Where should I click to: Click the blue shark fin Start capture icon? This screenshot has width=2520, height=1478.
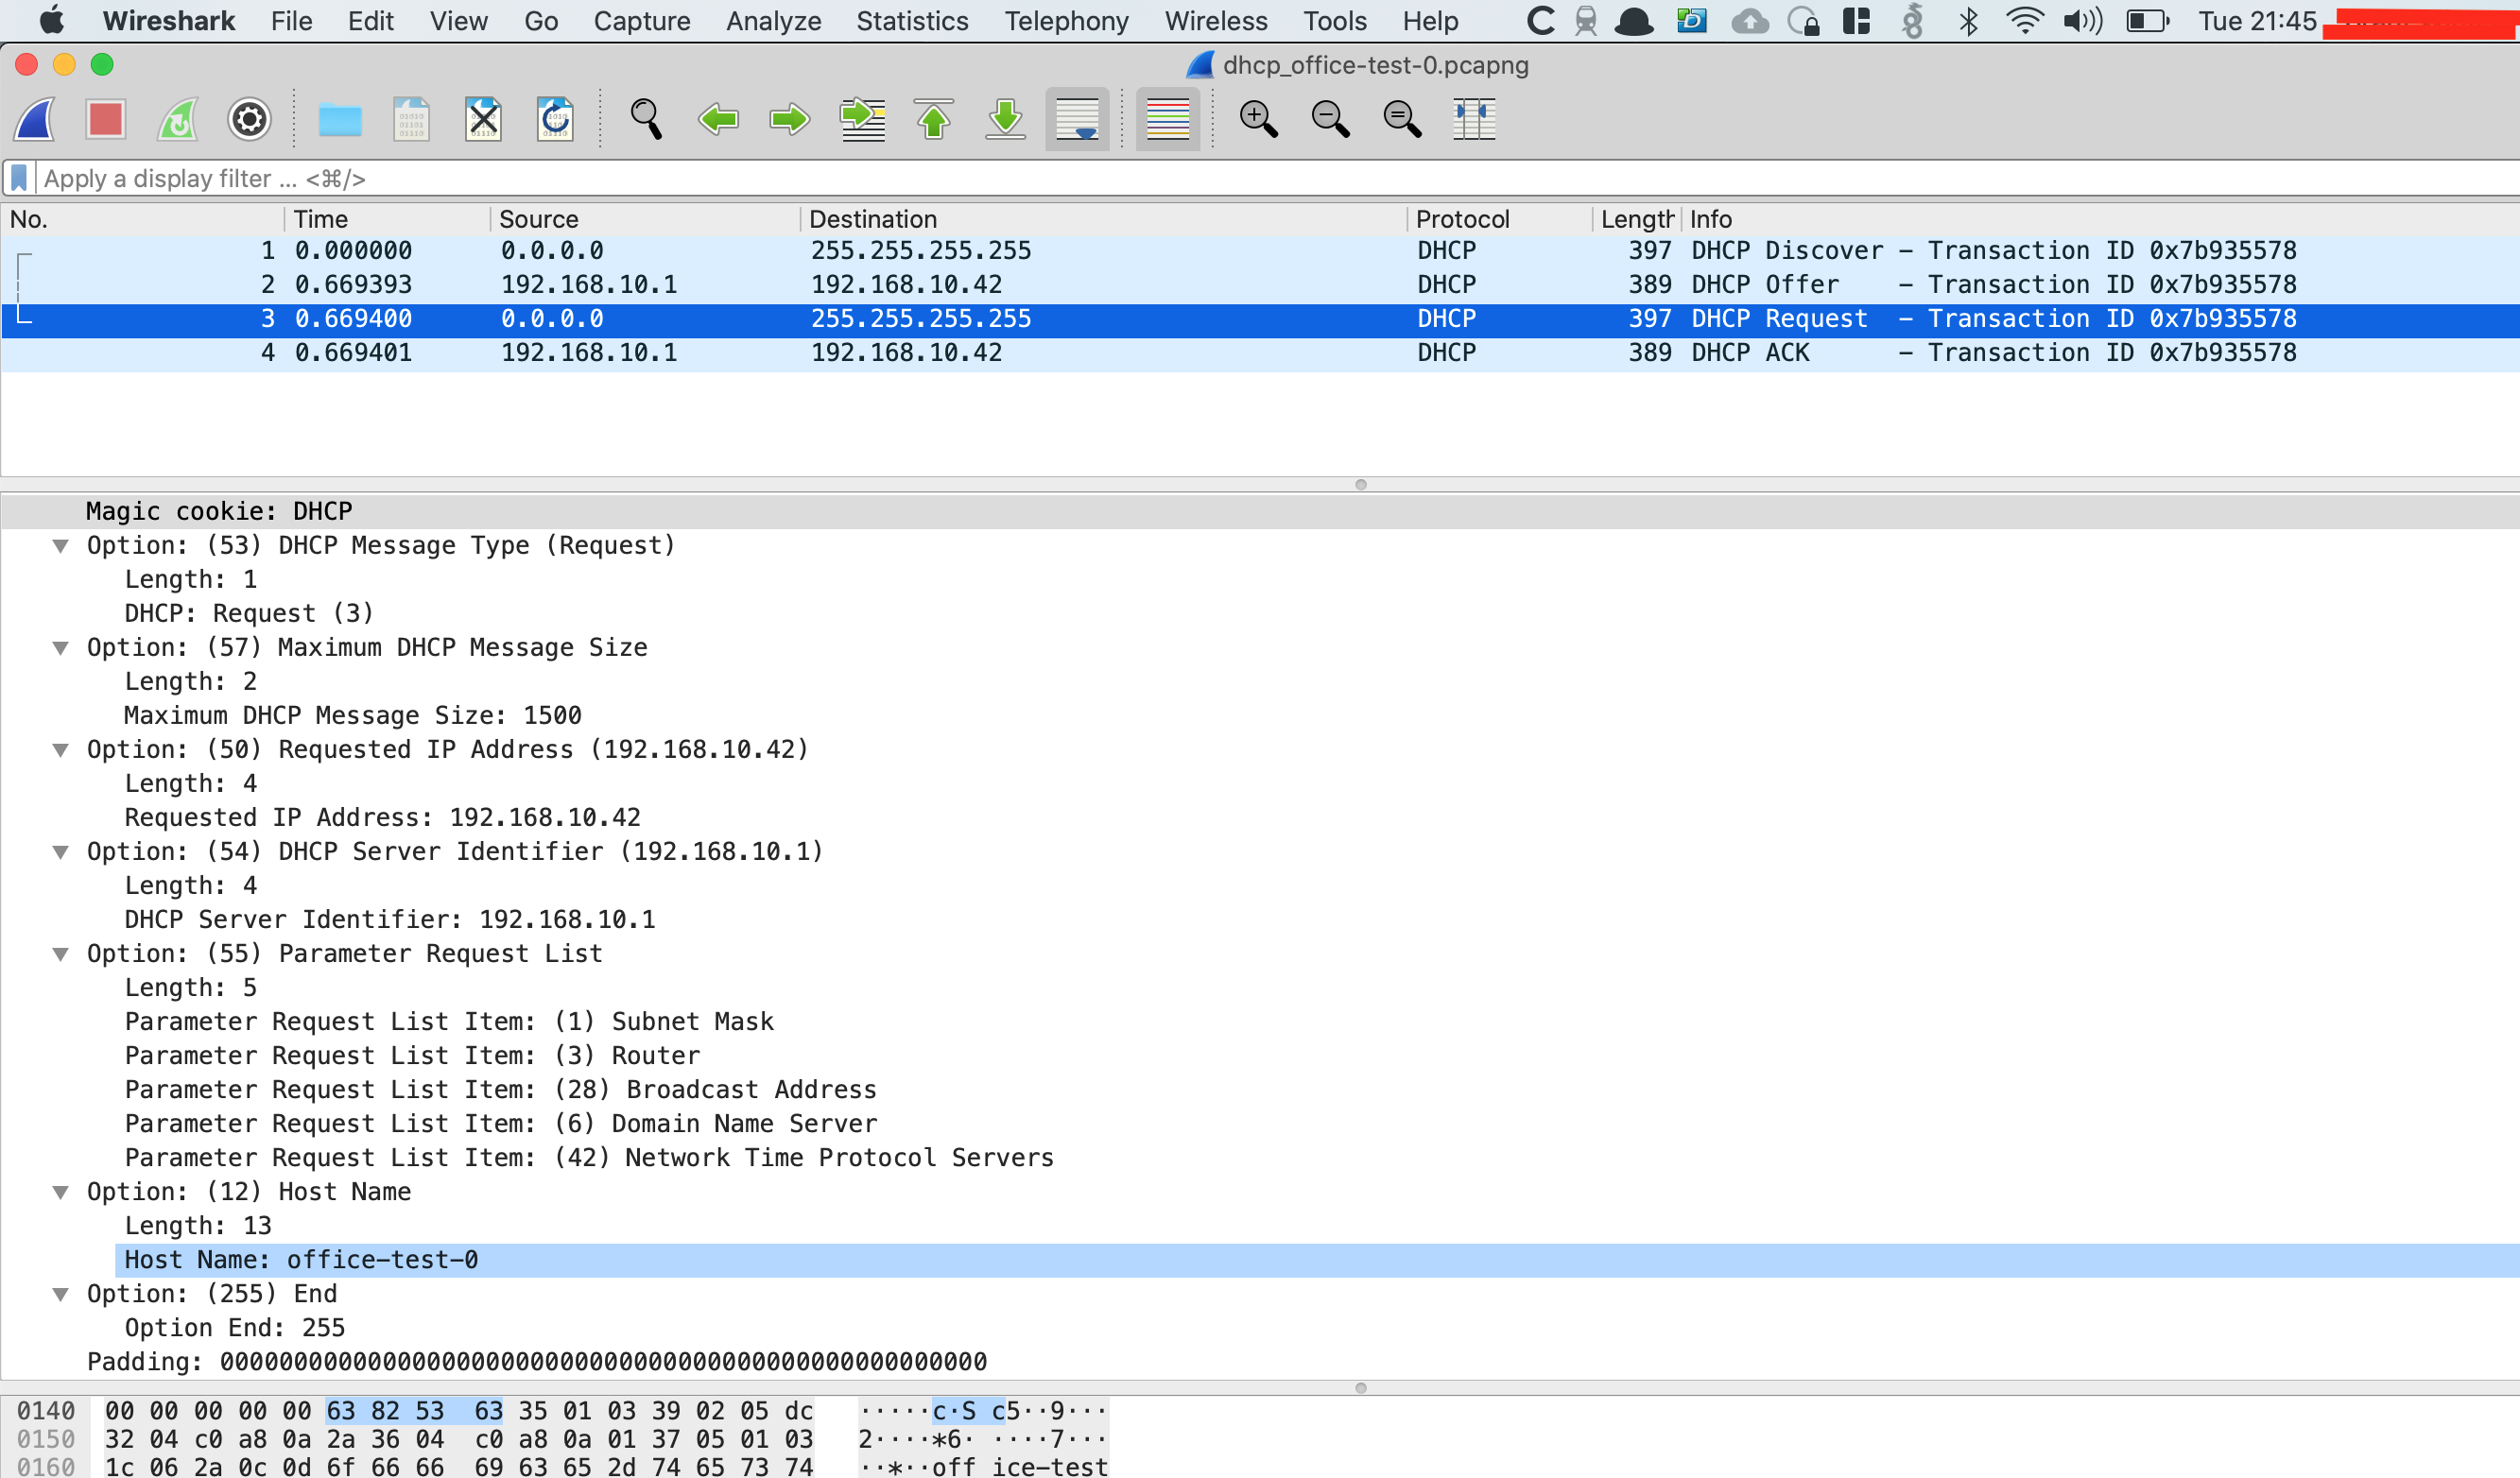[35, 120]
